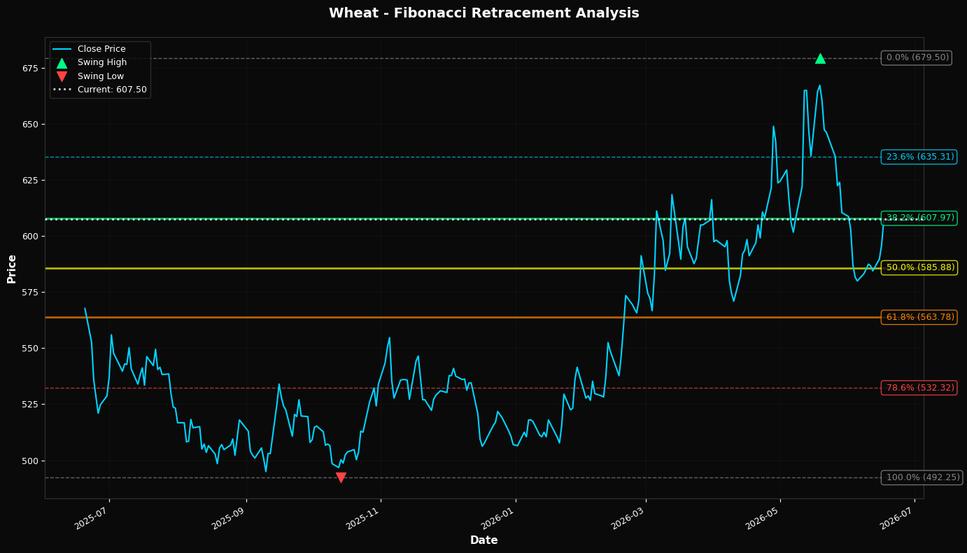Click the 38.2% (607.97) level label
Image resolution: width=967 pixels, height=553 pixels.
(x=919, y=218)
